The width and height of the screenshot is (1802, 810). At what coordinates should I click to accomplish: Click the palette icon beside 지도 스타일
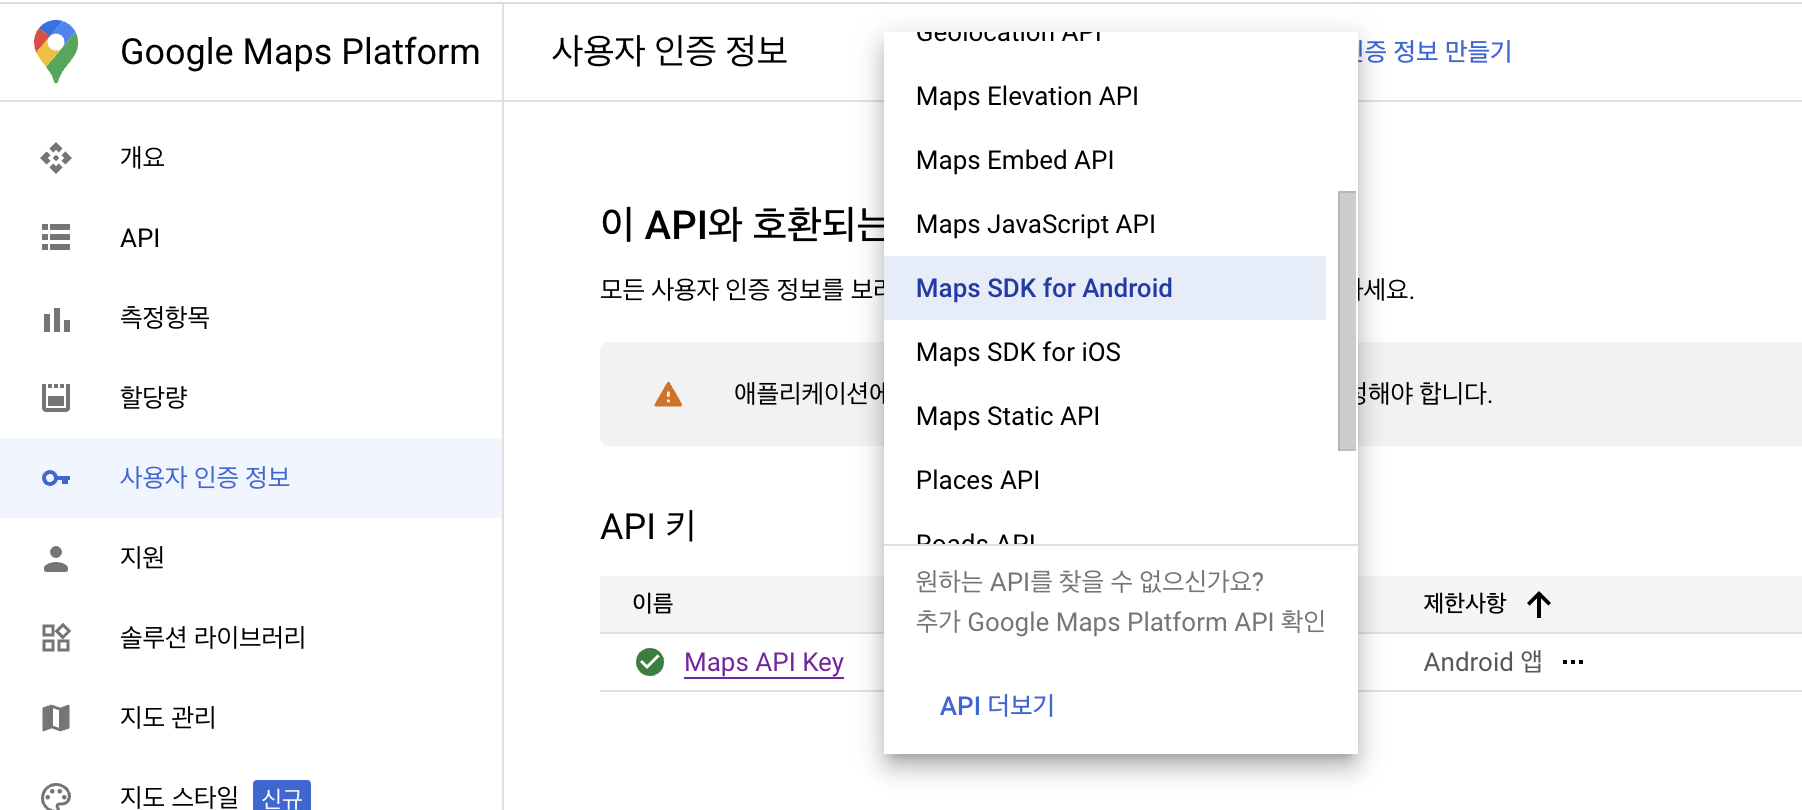(56, 796)
